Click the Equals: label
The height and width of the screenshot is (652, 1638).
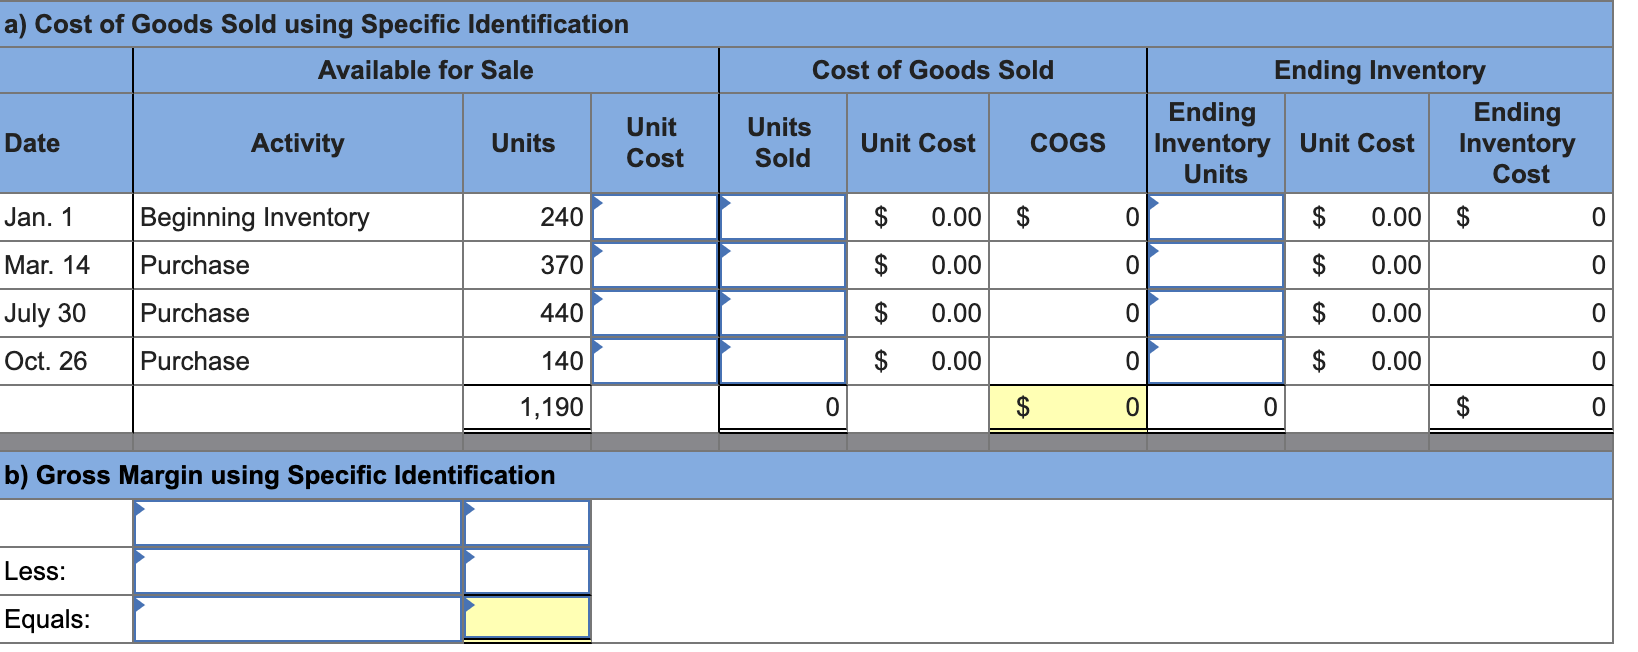point(47,619)
